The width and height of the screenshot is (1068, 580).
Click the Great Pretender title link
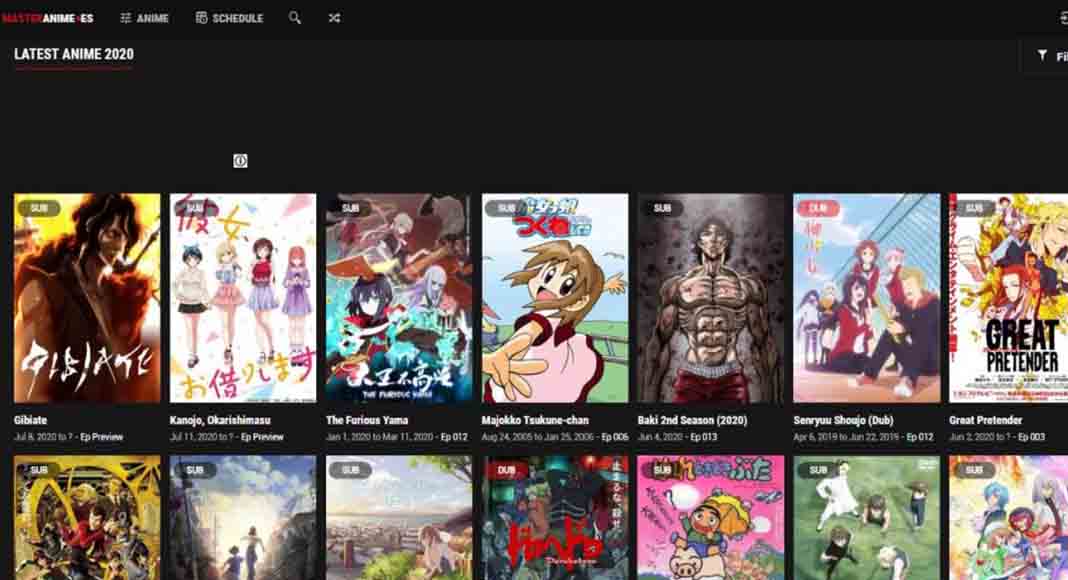(986, 420)
